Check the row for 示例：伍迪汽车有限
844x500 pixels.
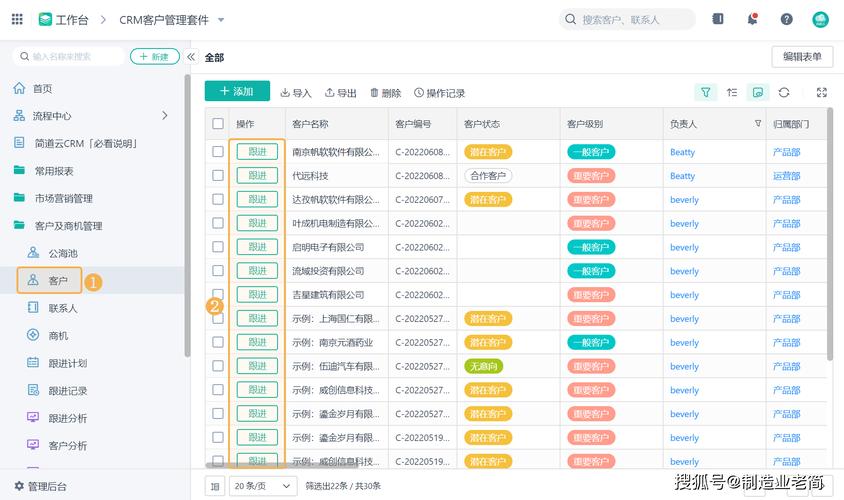[217, 366]
